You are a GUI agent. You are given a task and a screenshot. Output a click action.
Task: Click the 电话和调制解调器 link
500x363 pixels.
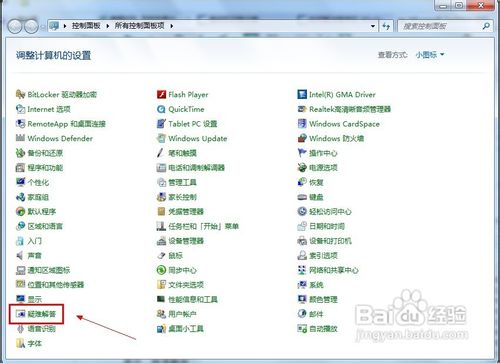(x=196, y=167)
